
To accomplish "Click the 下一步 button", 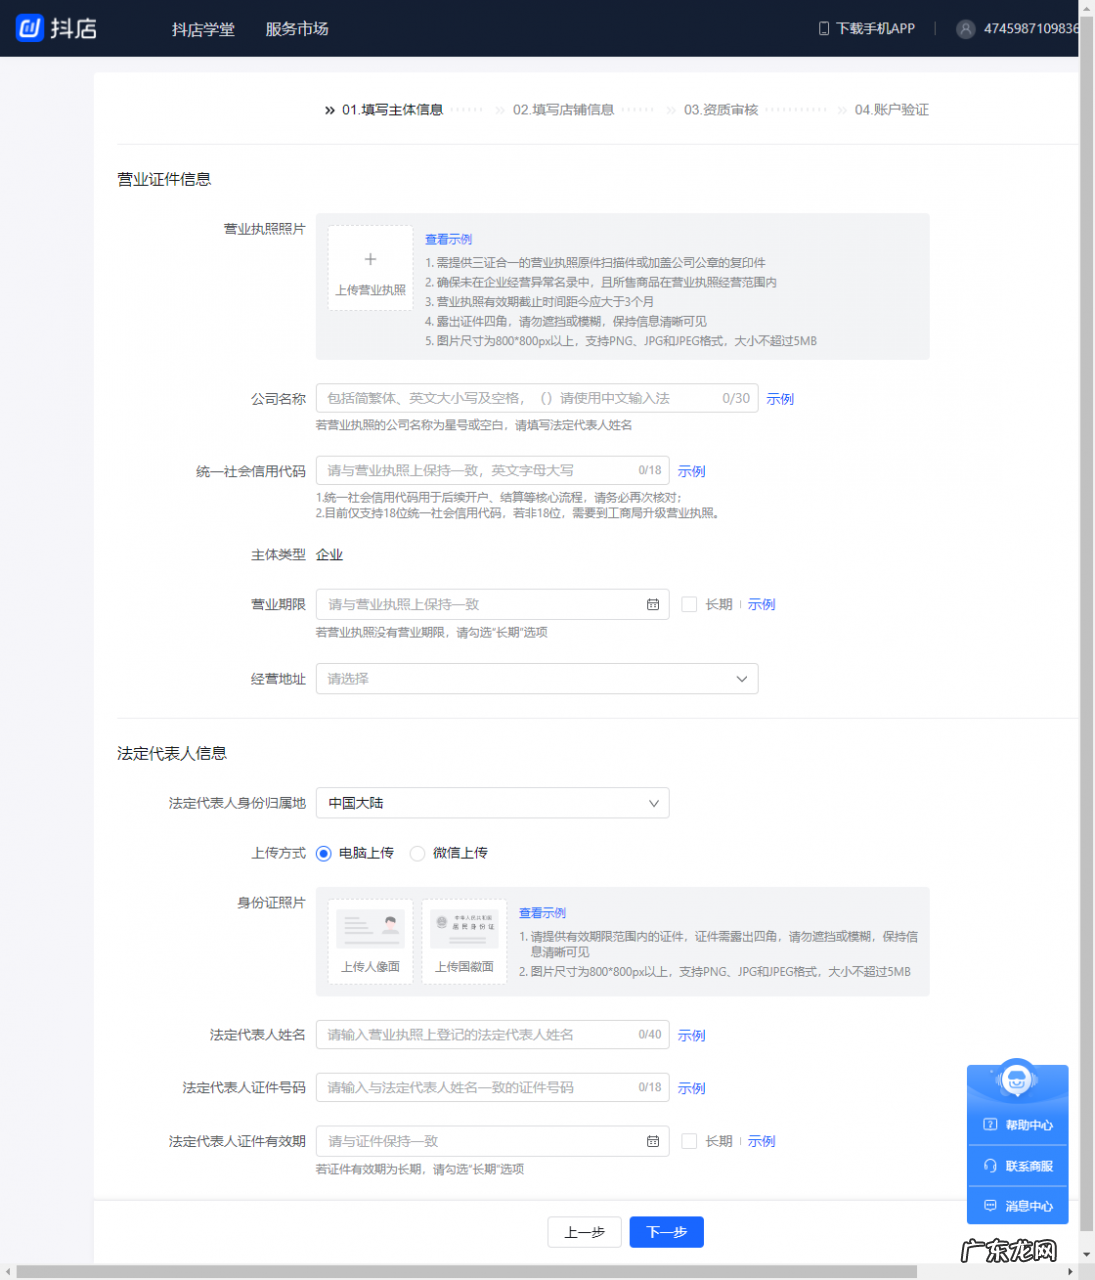I will click(x=666, y=1232).
